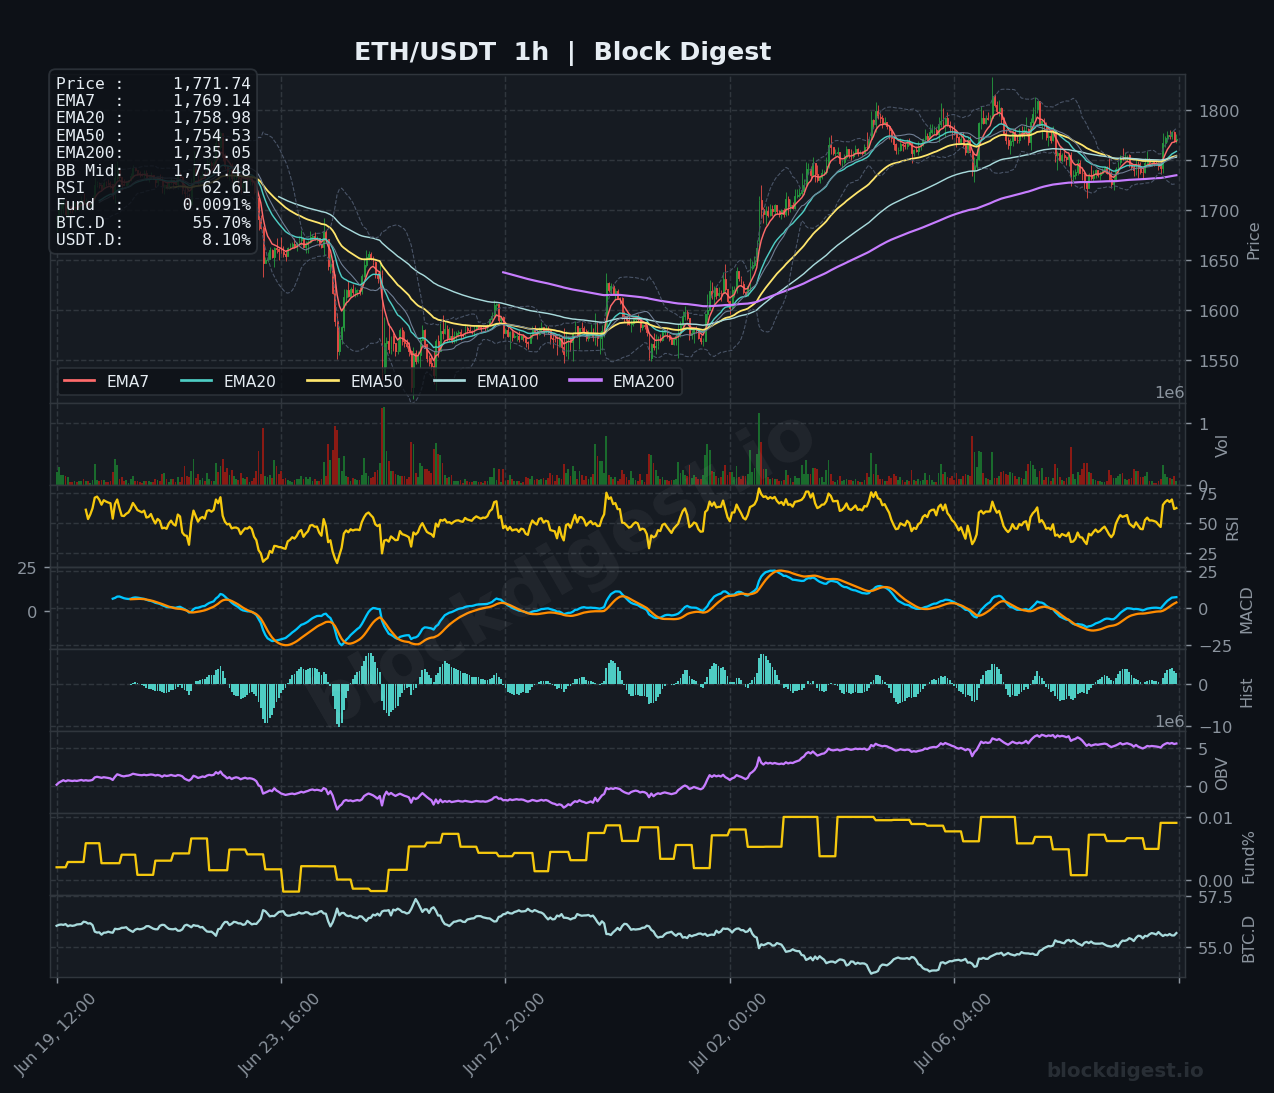This screenshot has width=1274, height=1093.
Task: Click the BTC.D axis title
Action: pos(1249,939)
